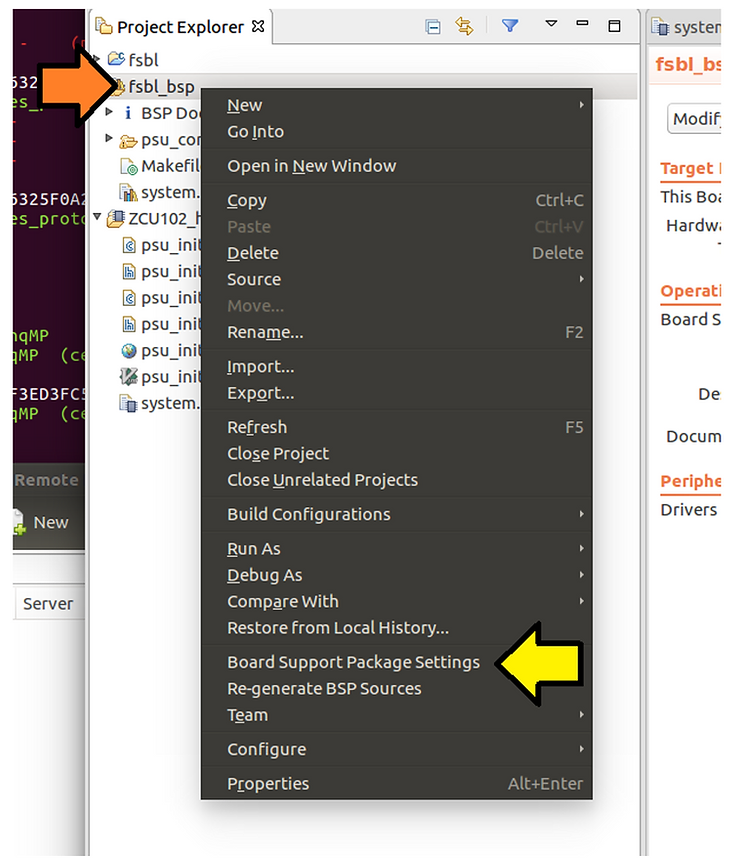Click the psu_cor folder icon
Viewport: 740px width, 858px height.
point(128,141)
